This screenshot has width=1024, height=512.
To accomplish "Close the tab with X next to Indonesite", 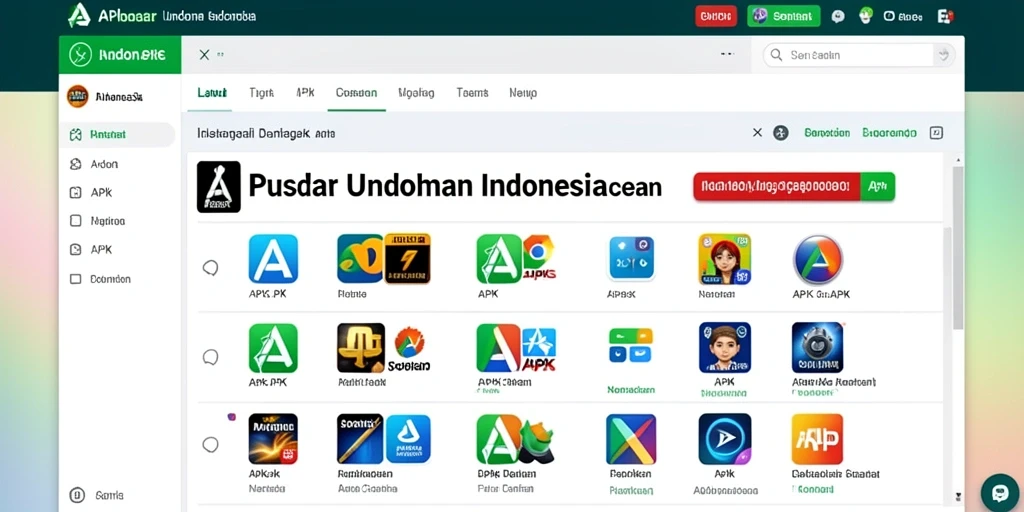I will click(204, 55).
